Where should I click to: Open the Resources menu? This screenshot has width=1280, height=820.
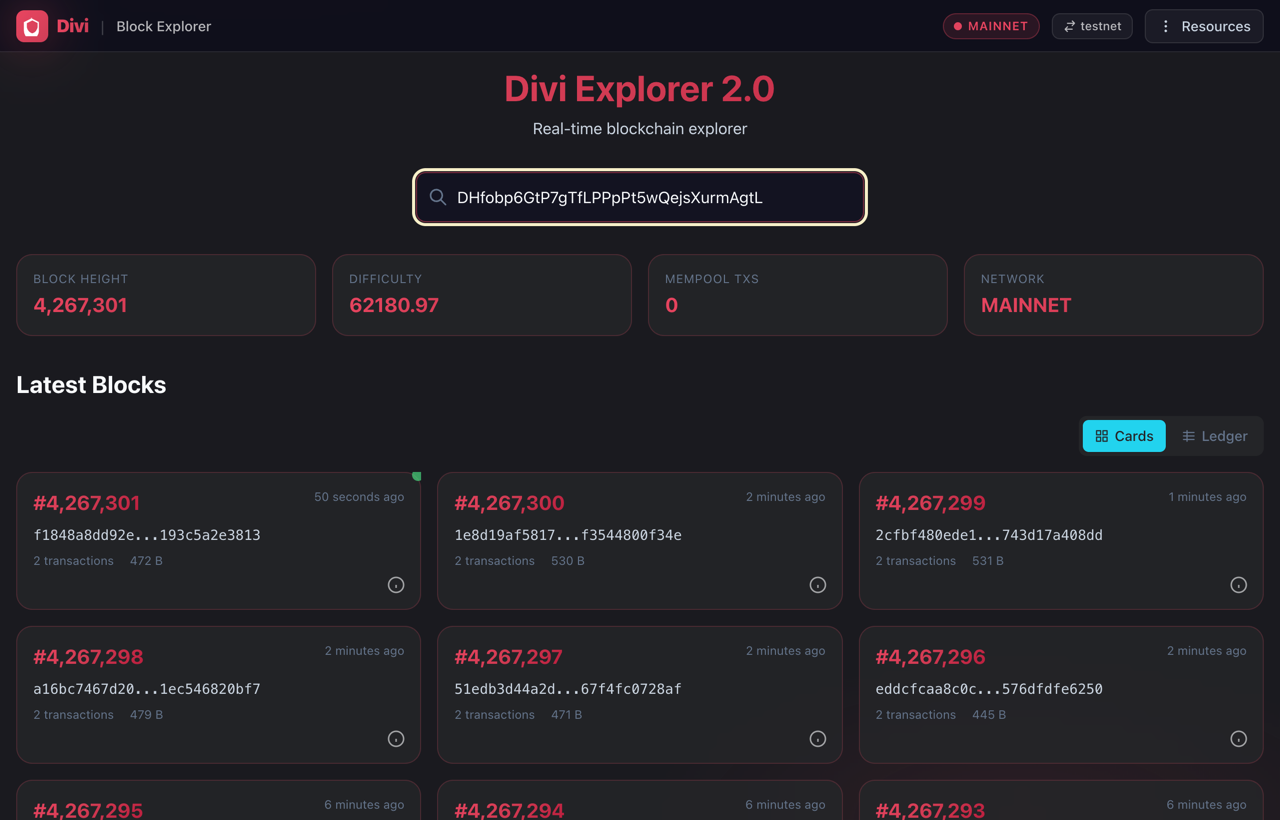click(x=1204, y=26)
